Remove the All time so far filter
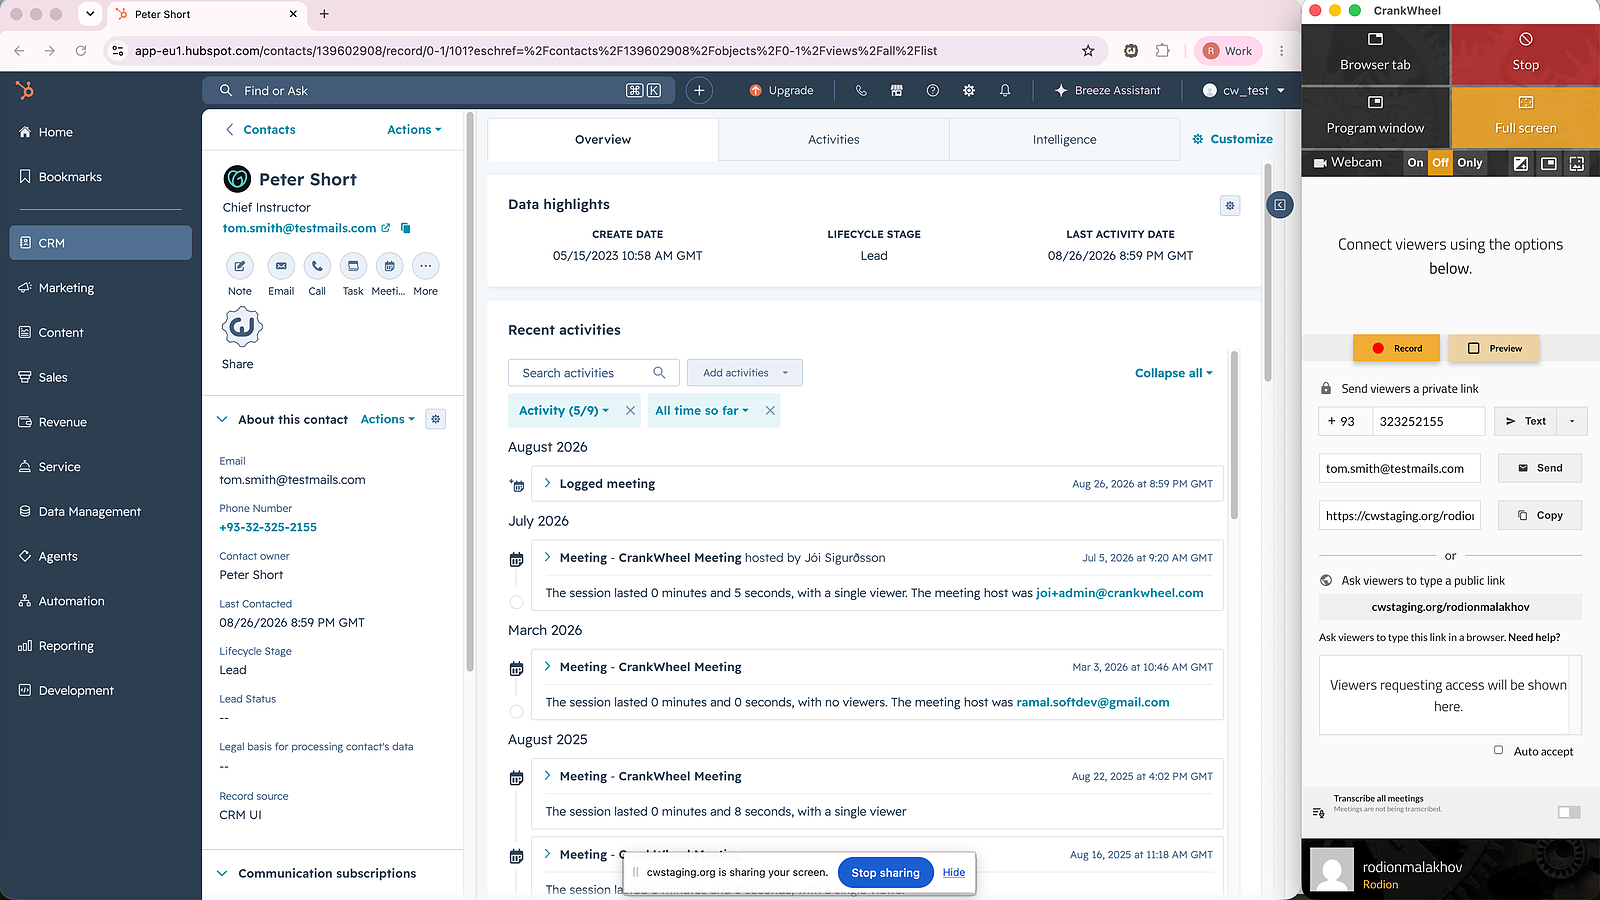The image size is (1600, 900). [x=770, y=411]
